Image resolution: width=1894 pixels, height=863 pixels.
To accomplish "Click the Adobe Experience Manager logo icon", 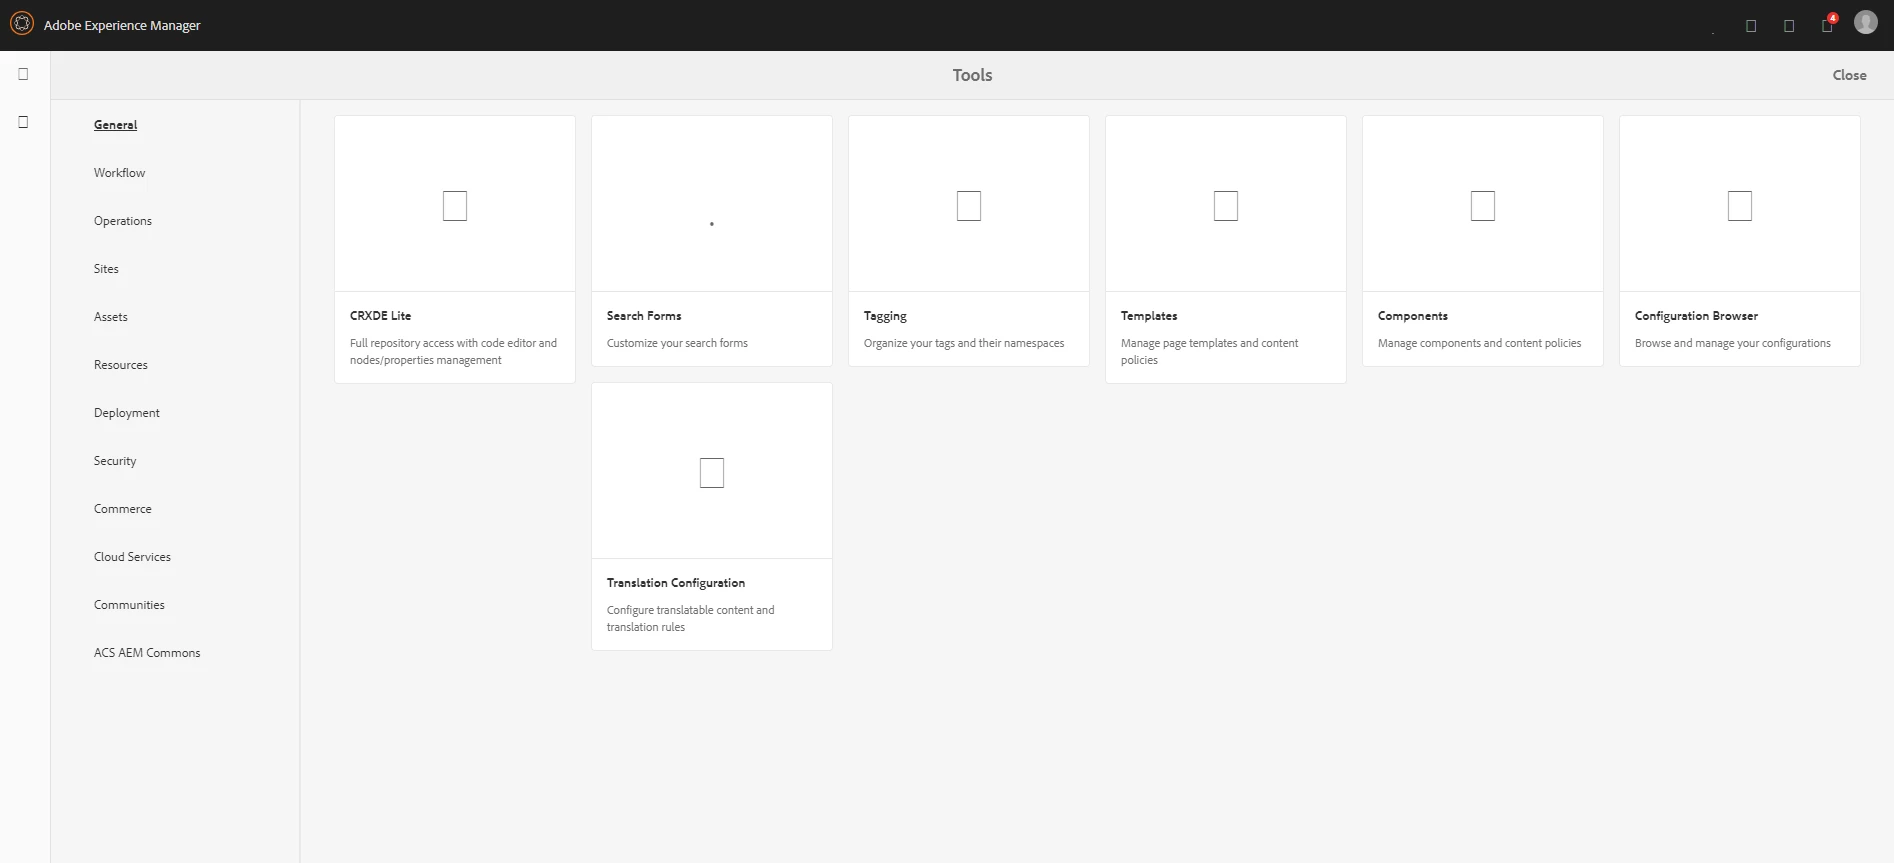I will pyautogui.click(x=21, y=24).
